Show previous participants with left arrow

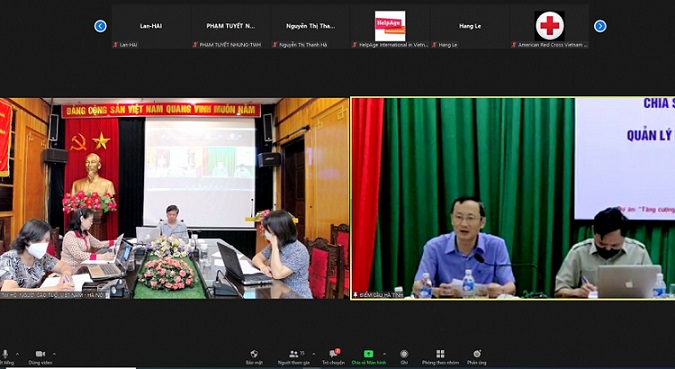[100, 26]
